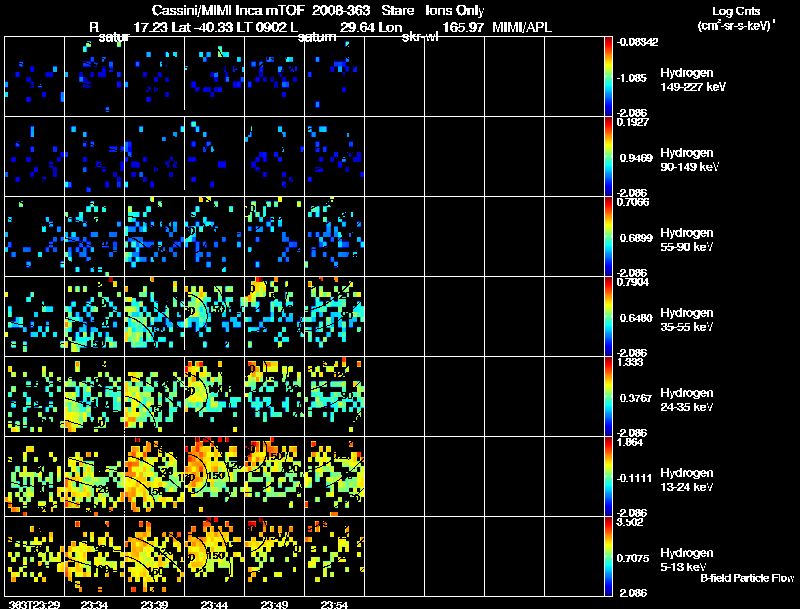The height and width of the screenshot is (609, 800).
Task: Select the '23:44' time label
Action: [x=214, y=604]
